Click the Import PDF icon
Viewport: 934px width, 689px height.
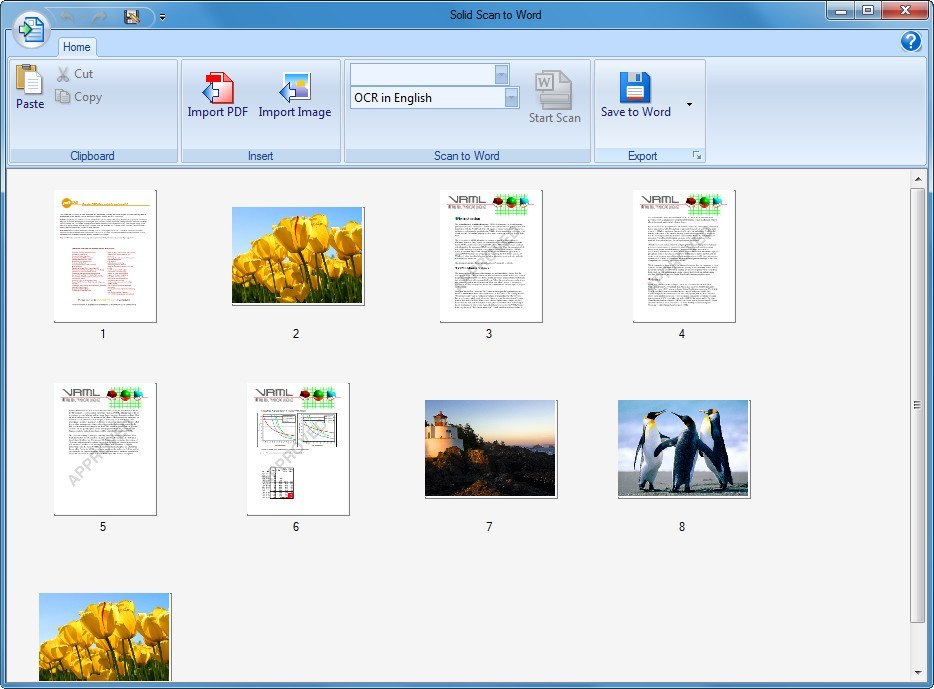pyautogui.click(x=217, y=88)
